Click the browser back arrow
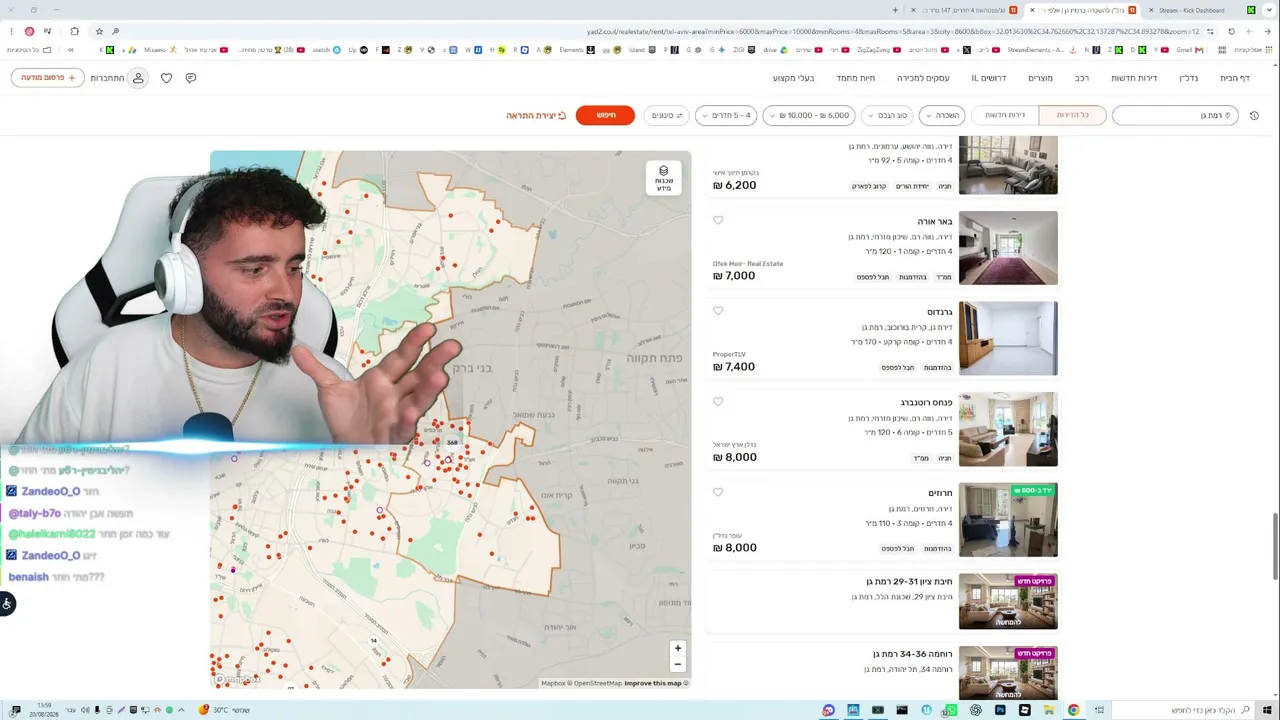The width and height of the screenshot is (1280, 720). tap(1266, 31)
